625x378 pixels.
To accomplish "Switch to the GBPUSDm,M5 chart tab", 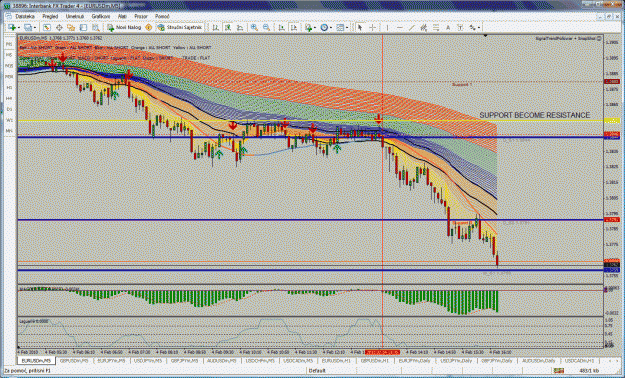I will (74, 360).
